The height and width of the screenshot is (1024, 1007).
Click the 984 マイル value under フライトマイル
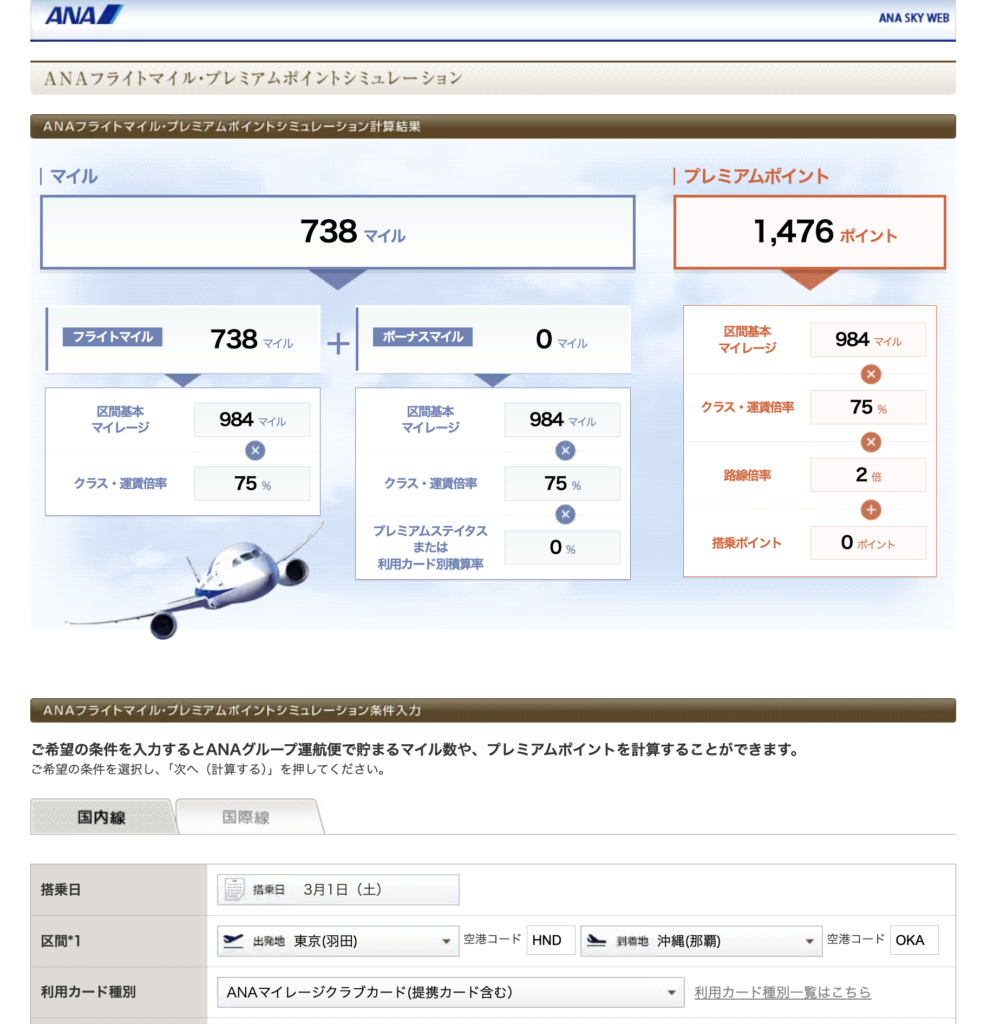pos(252,420)
